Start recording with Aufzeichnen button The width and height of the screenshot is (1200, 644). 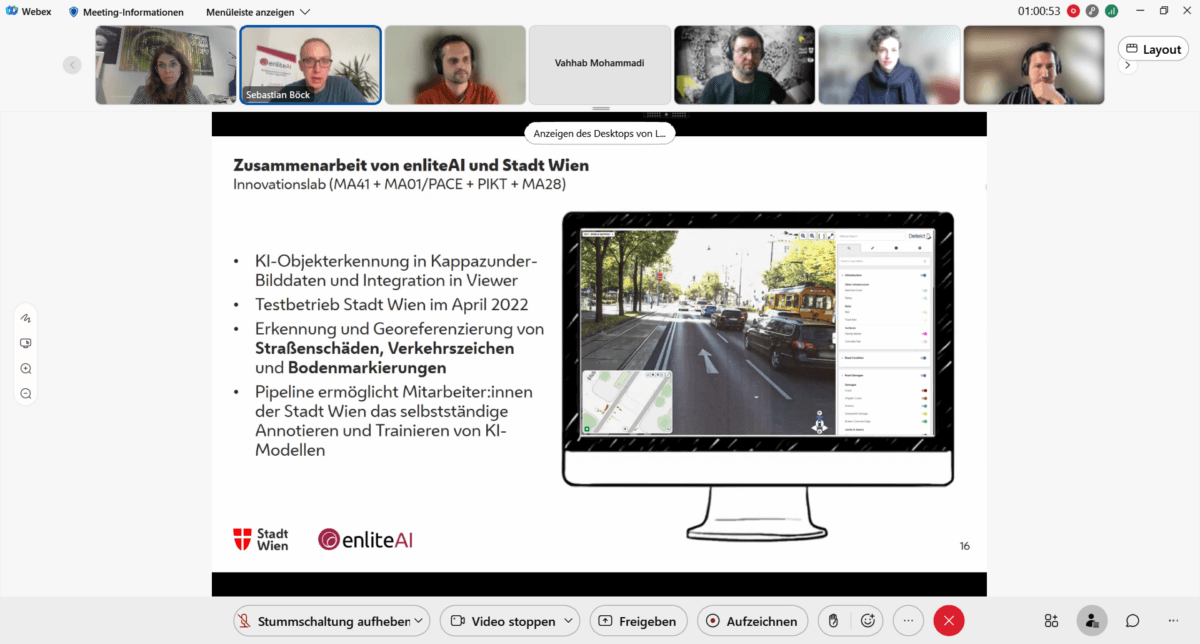(753, 621)
